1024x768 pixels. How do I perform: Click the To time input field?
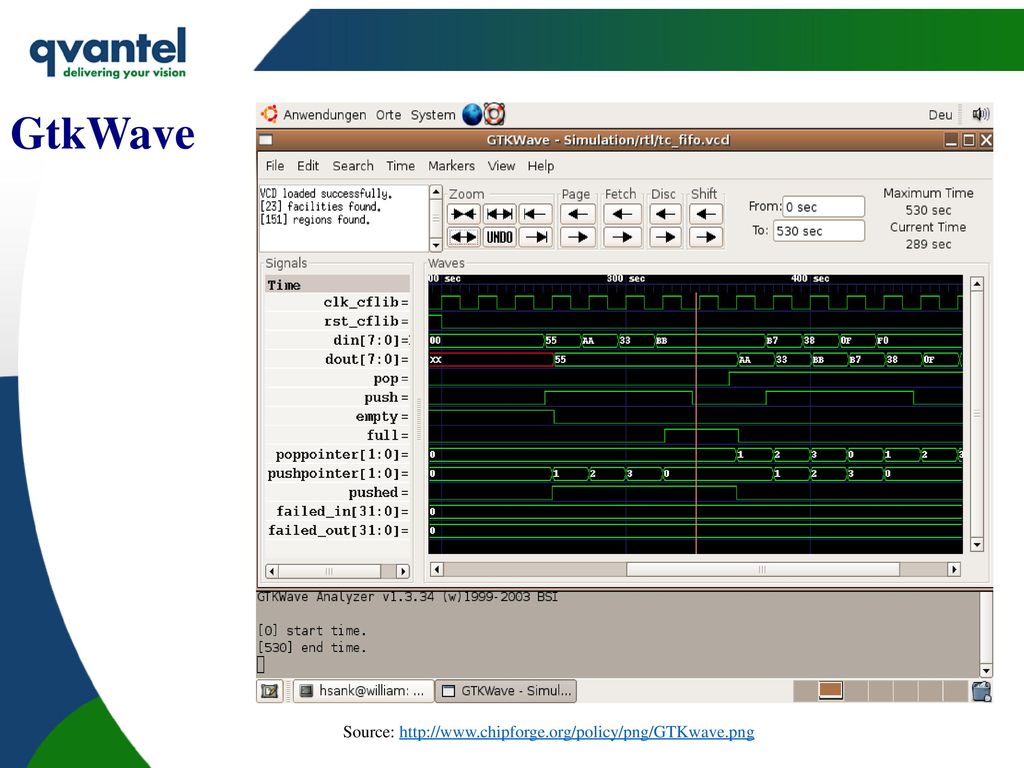(x=819, y=231)
